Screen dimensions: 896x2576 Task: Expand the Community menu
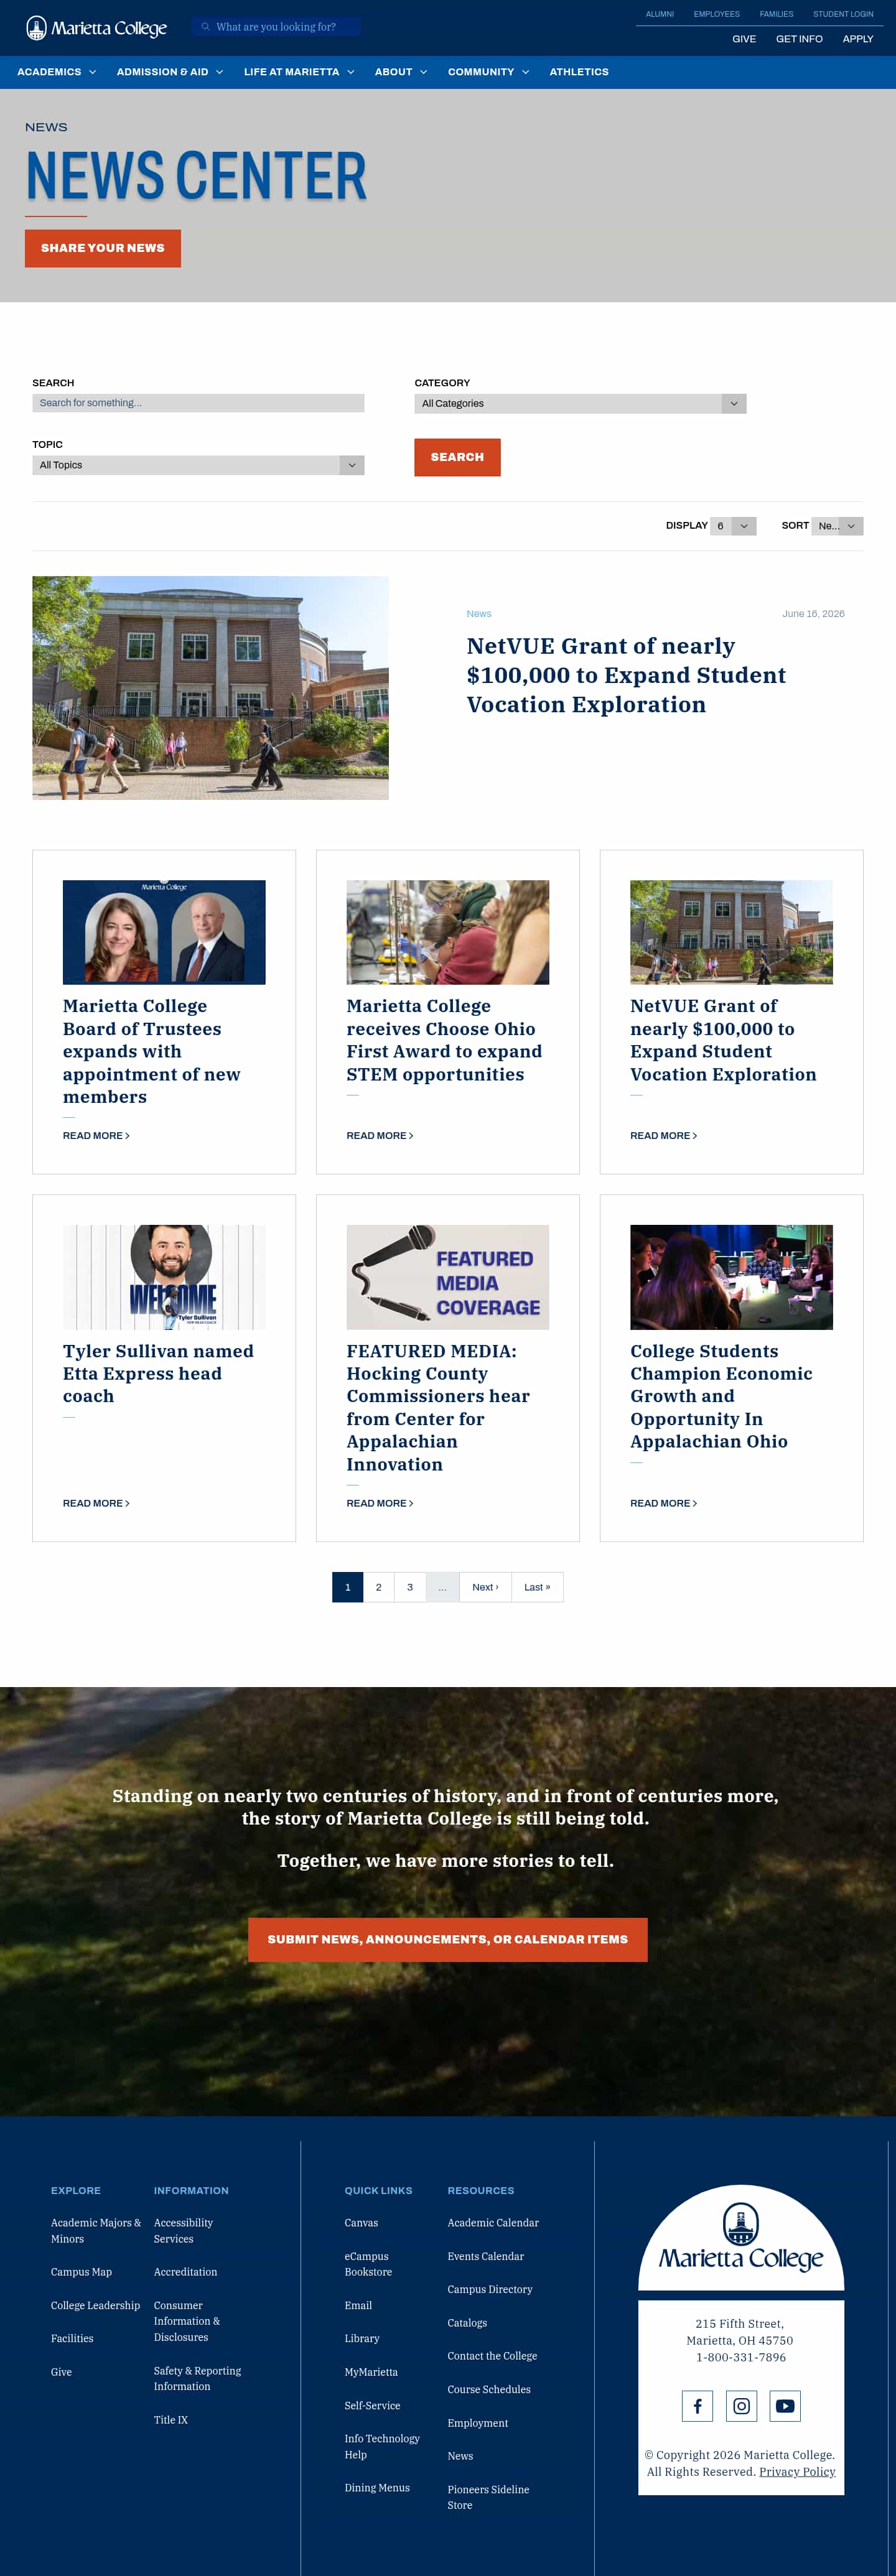click(489, 72)
